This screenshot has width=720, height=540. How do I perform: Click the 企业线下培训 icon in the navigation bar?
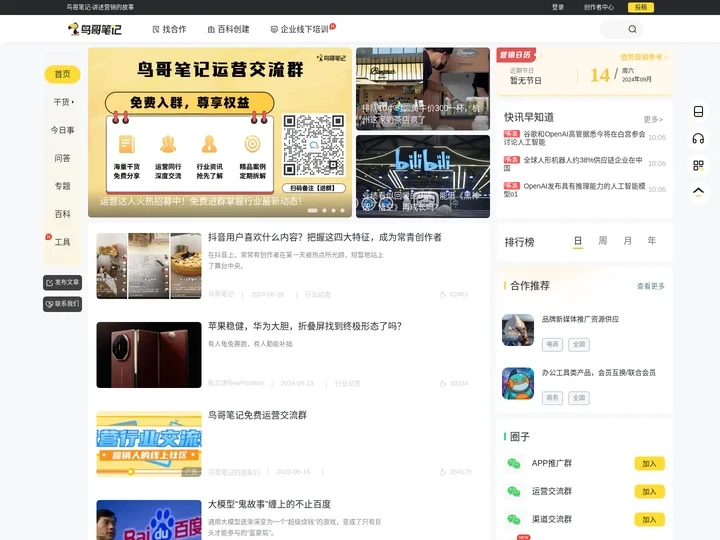(274, 29)
